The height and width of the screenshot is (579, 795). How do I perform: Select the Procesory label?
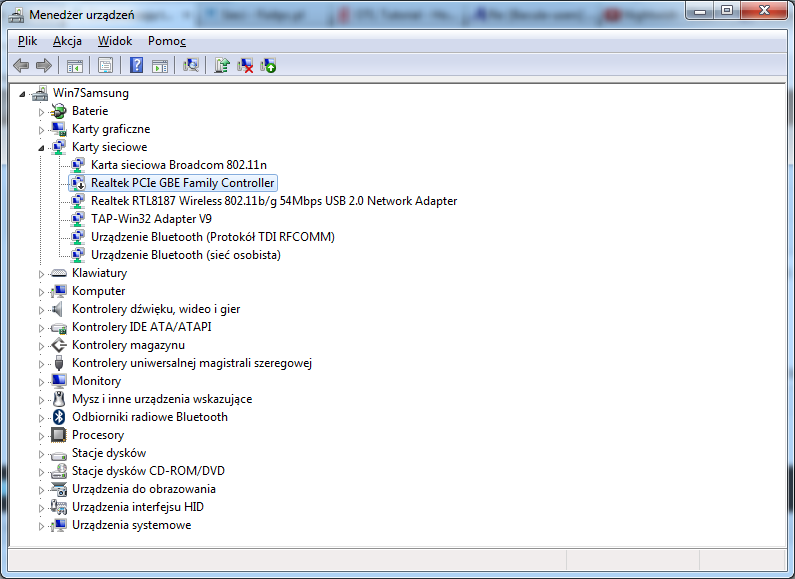[98, 435]
